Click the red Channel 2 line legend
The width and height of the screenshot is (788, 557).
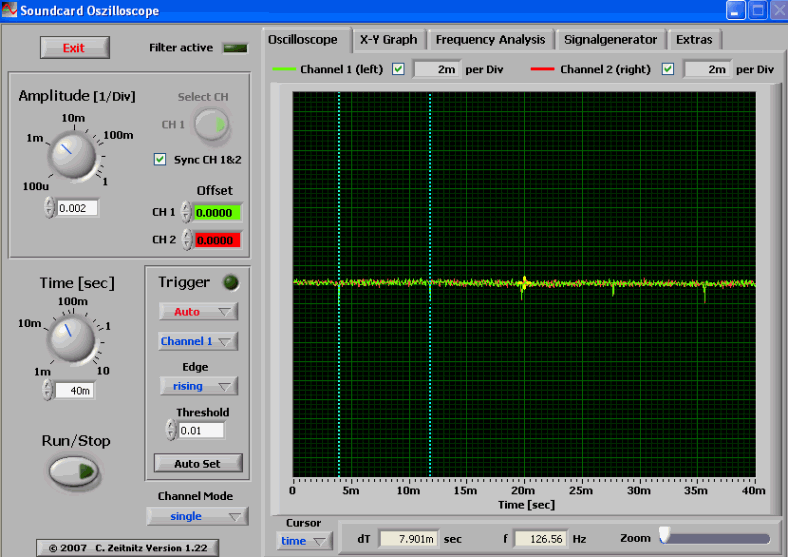coord(542,69)
